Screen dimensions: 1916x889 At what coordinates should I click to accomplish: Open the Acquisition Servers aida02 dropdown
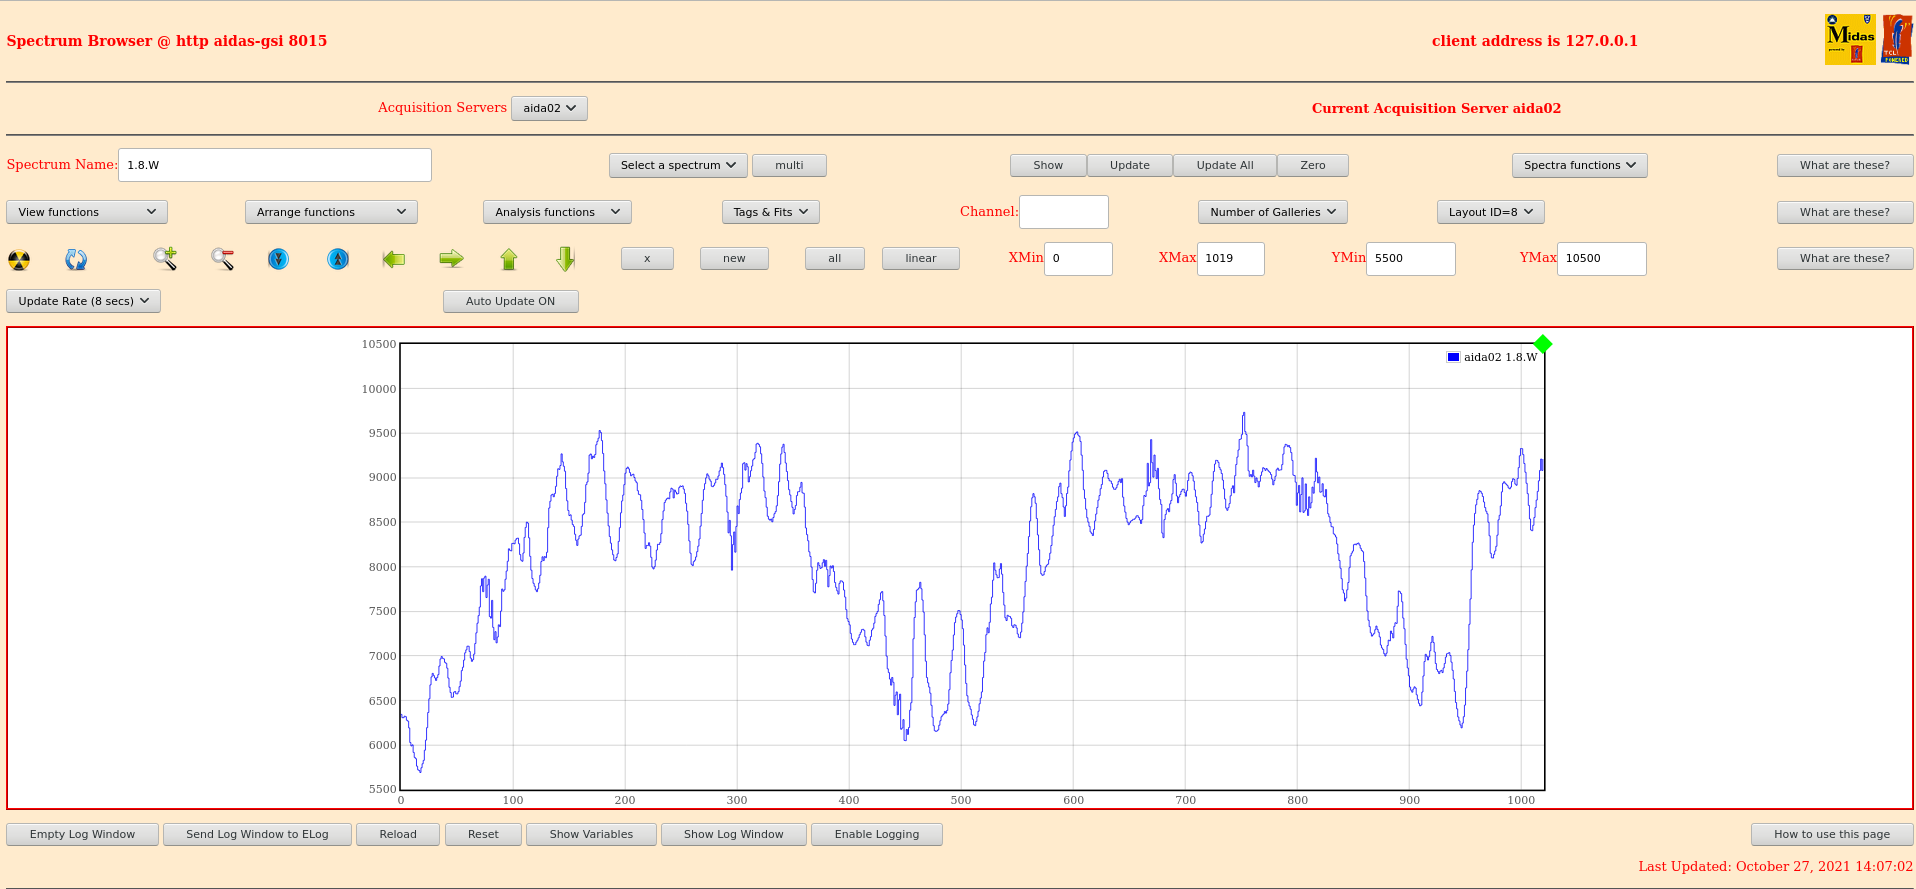coord(549,108)
